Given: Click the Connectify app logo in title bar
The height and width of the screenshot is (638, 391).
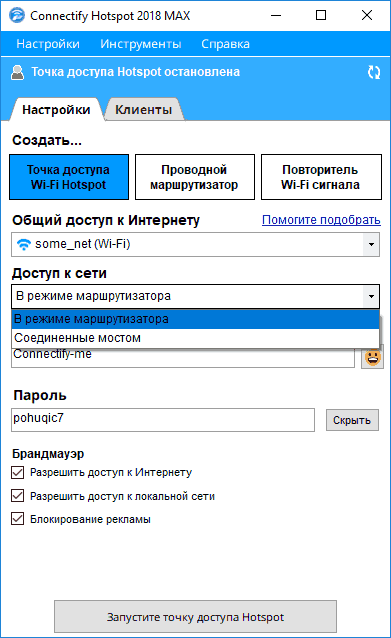Looking at the screenshot, I should (x=17, y=16).
